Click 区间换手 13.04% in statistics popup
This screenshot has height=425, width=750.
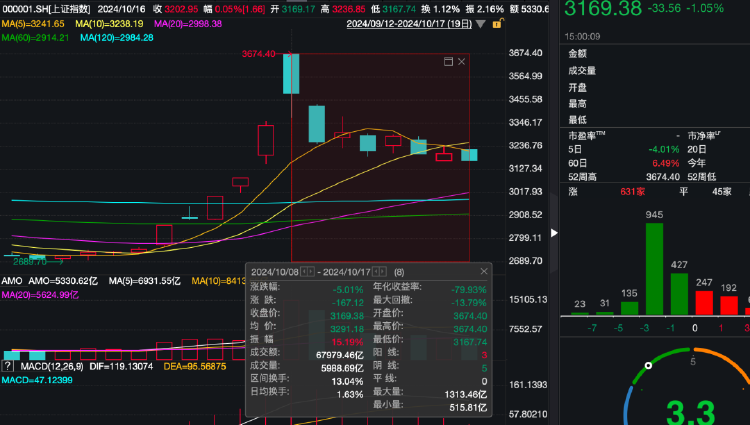[x=347, y=381]
